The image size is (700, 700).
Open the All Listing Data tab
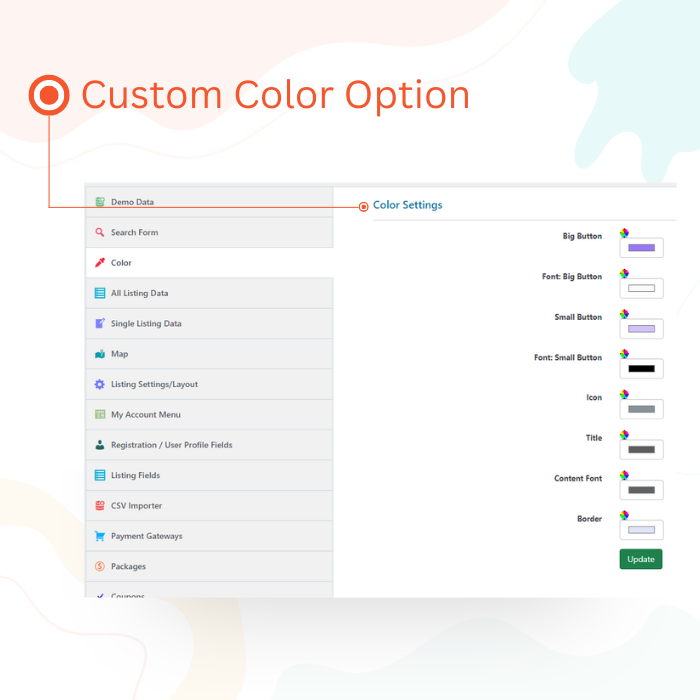pyautogui.click(x=139, y=293)
